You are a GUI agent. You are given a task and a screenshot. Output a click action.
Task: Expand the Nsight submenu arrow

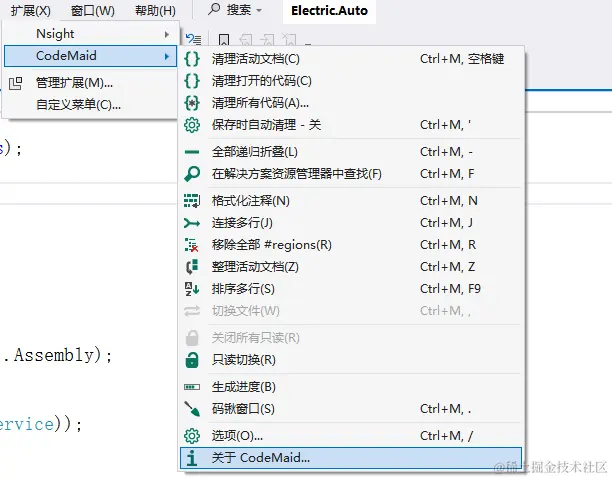pos(167,34)
